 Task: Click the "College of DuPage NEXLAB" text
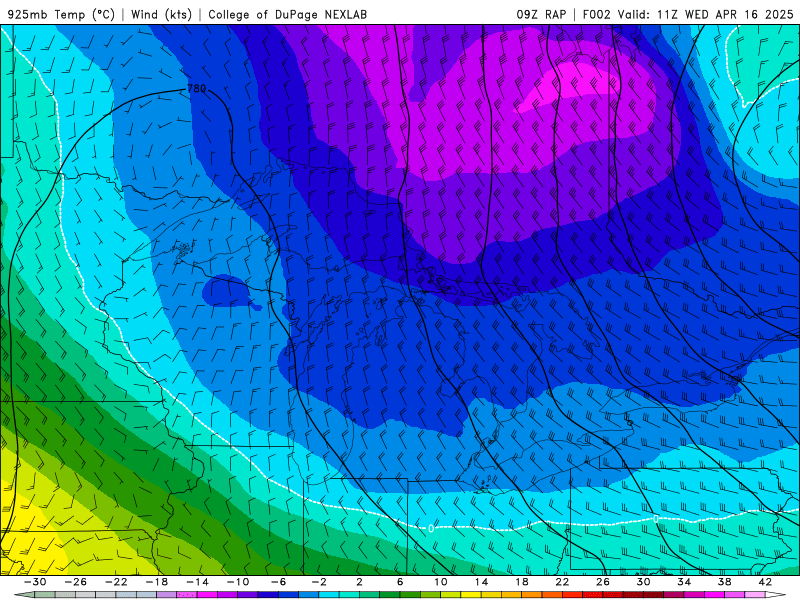[x=287, y=14]
